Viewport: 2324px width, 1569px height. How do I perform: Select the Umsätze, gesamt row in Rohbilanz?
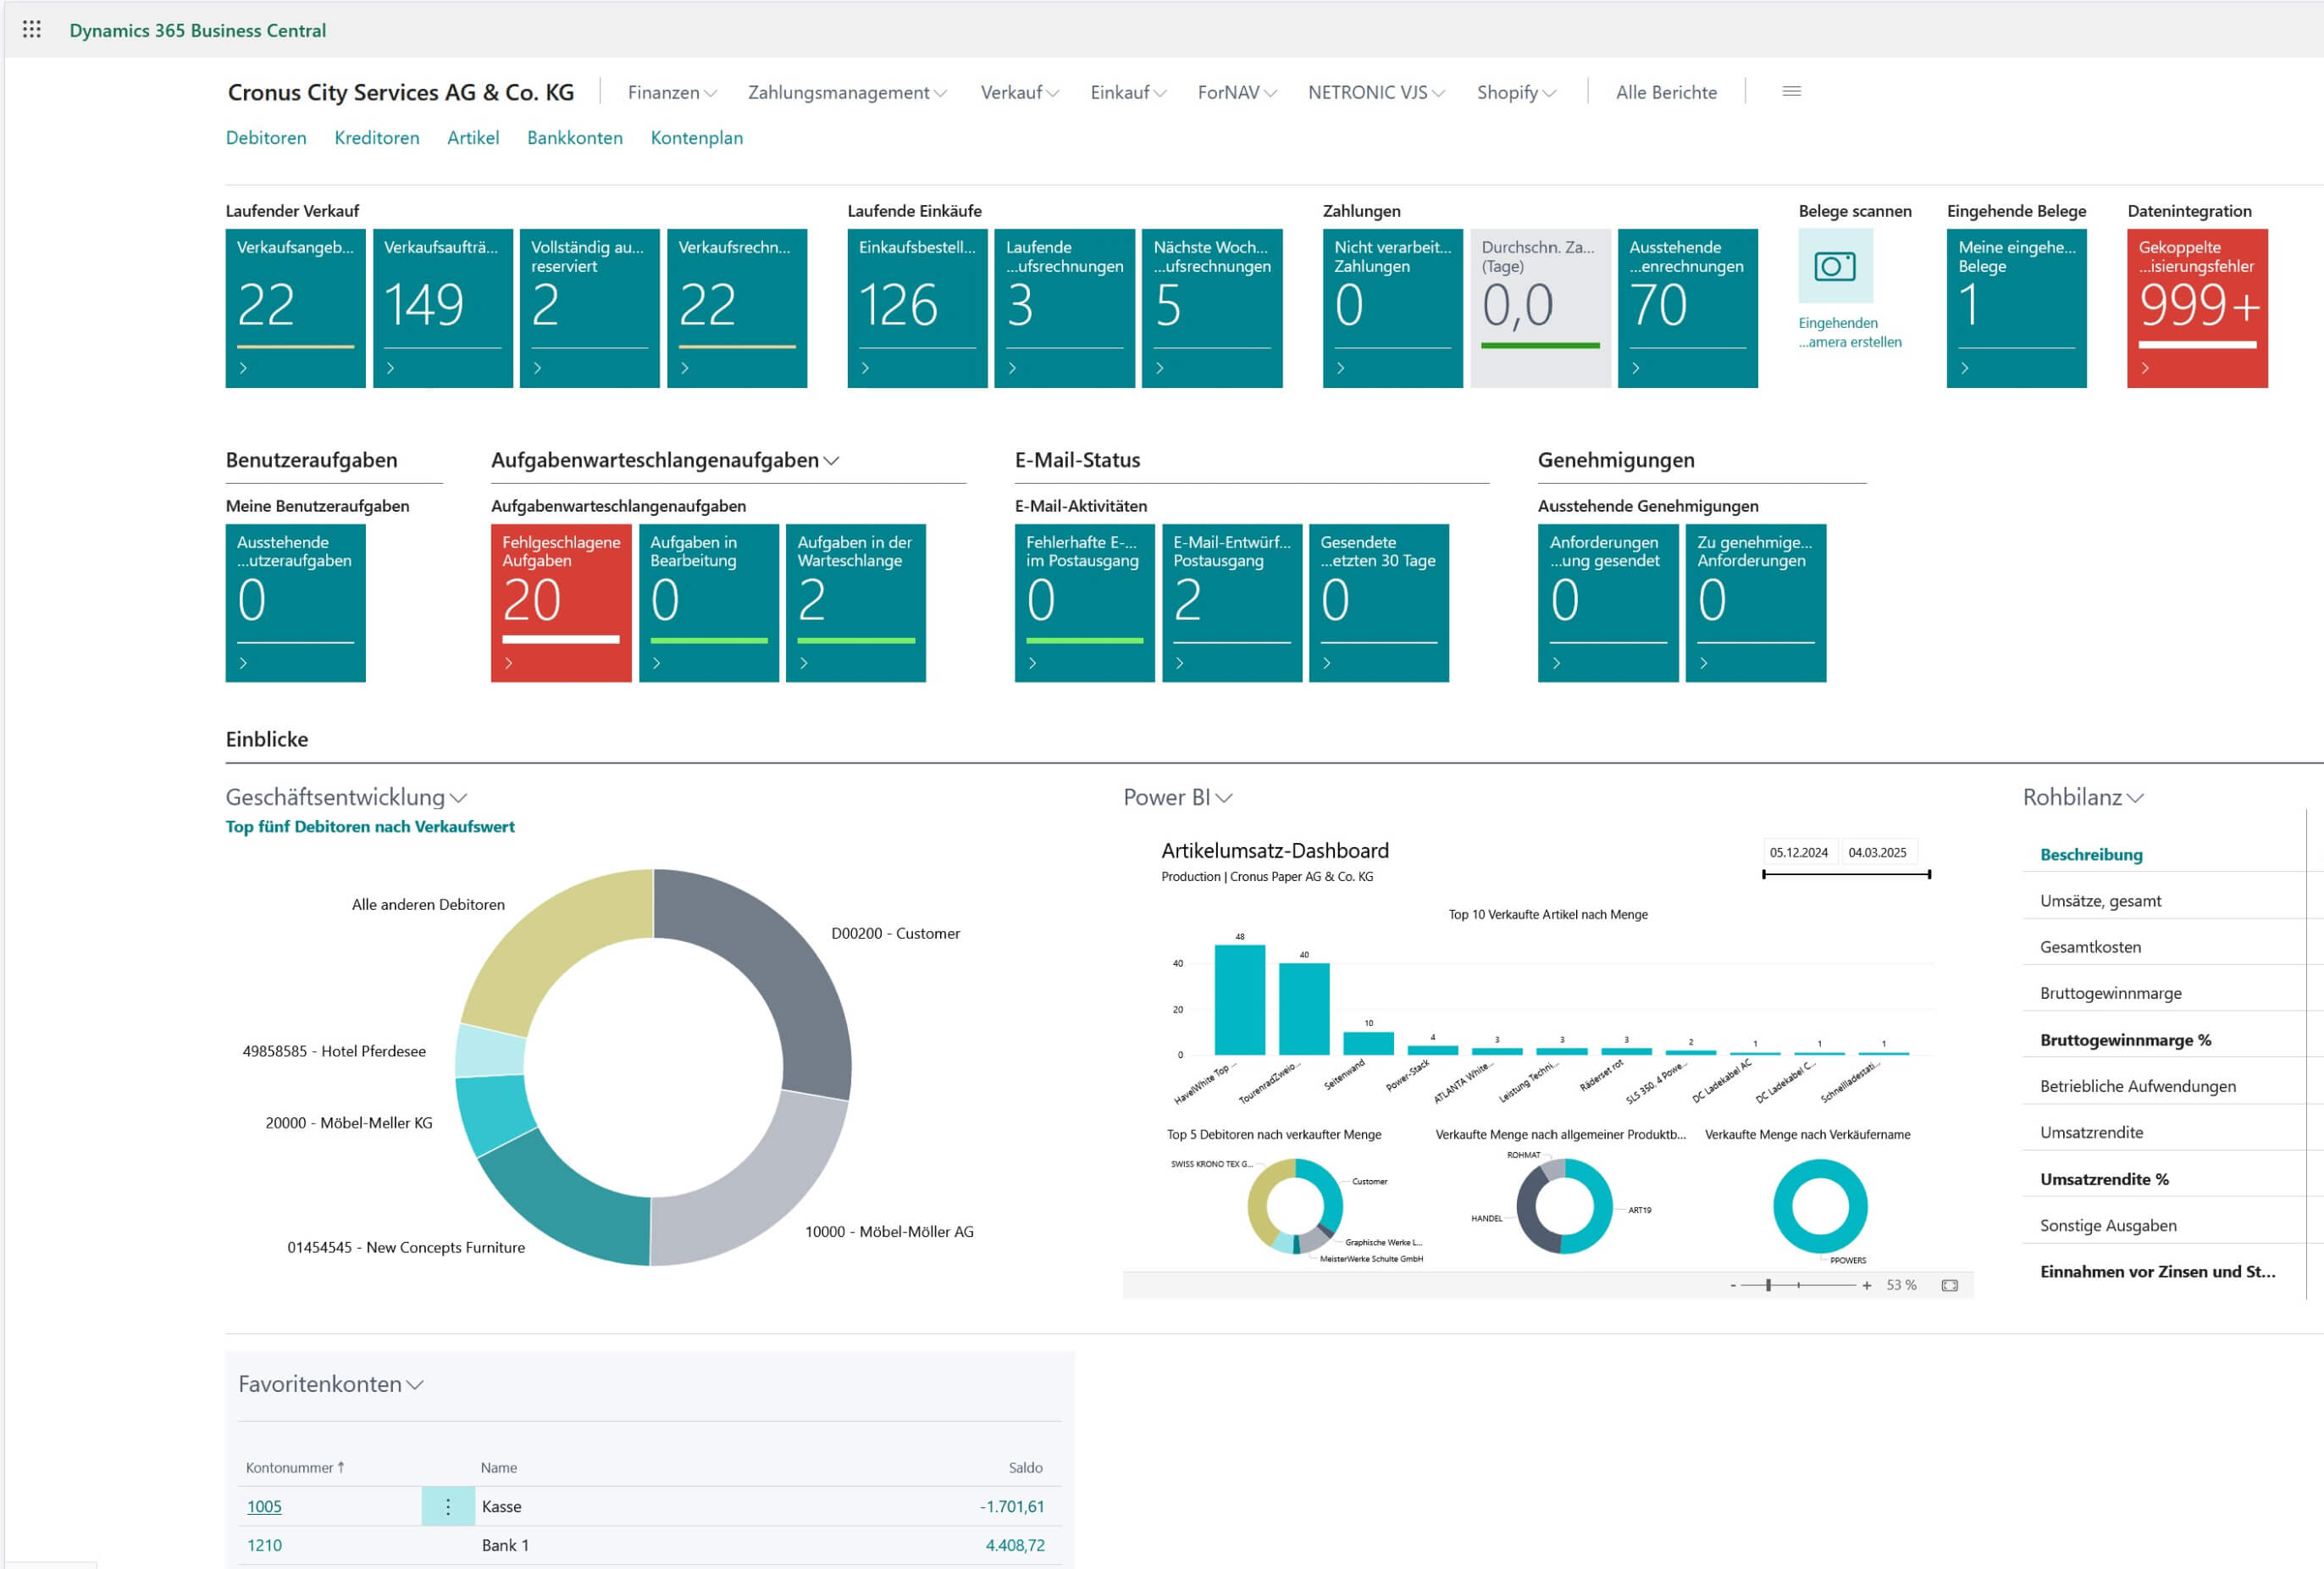coord(2164,901)
